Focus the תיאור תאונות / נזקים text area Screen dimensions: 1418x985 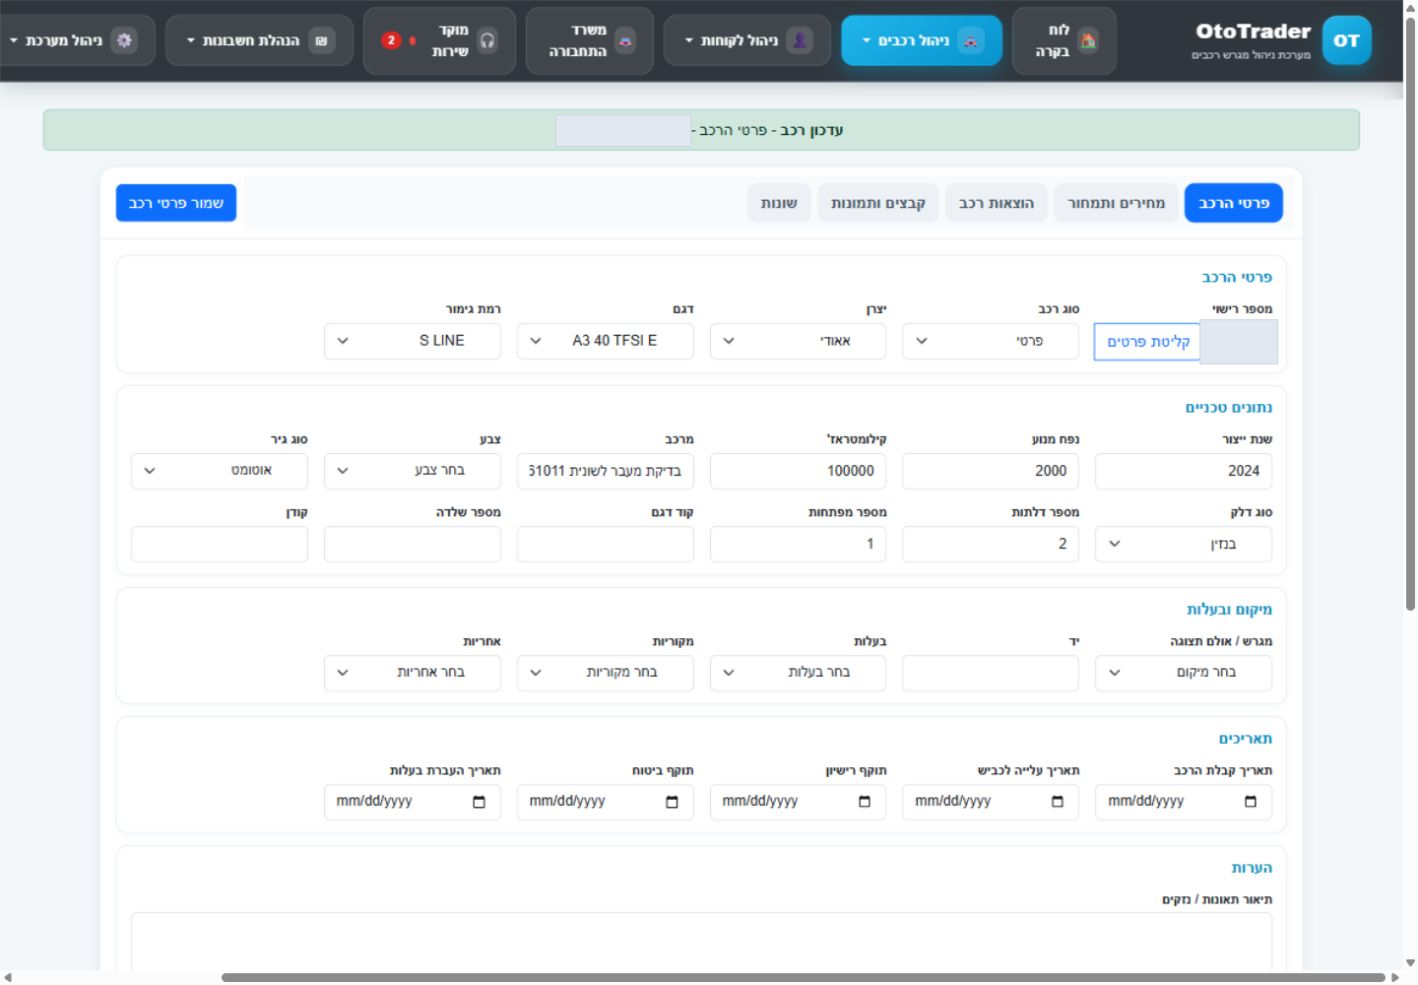(x=701, y=941)
